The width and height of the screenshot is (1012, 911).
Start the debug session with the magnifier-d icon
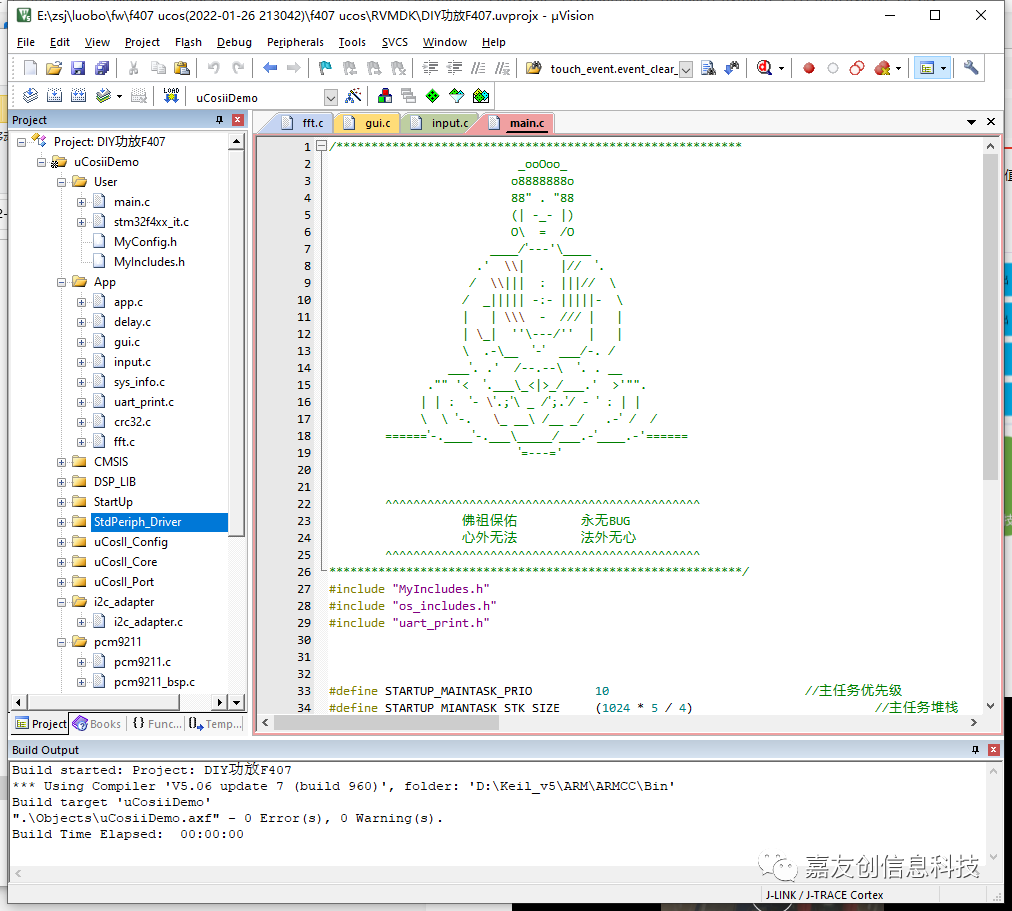pyautogui.click(x=764, y=68)
